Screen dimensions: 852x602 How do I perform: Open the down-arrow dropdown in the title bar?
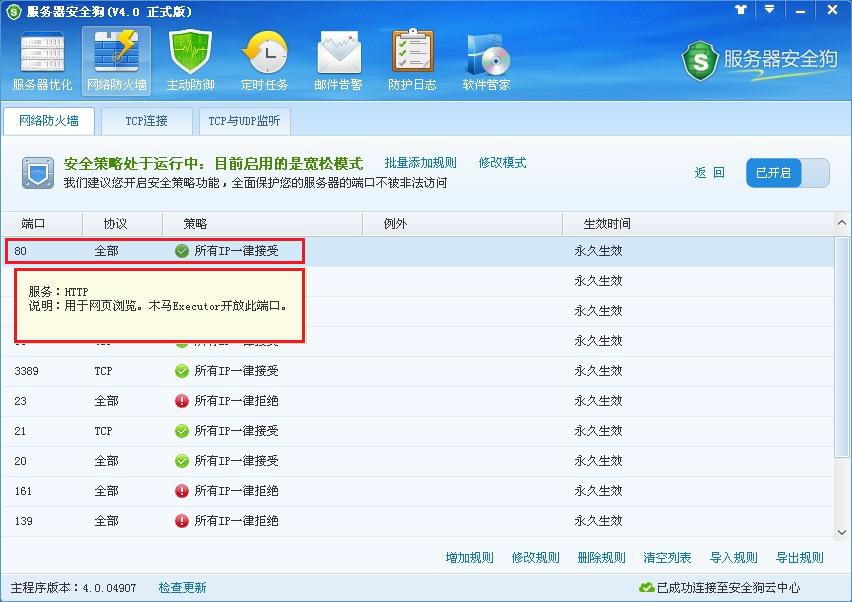(768, 10)
